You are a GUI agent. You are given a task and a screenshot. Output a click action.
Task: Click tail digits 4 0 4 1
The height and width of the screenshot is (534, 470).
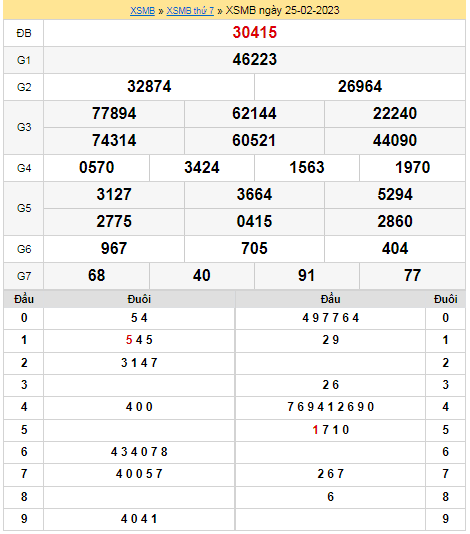pos(139,519)
